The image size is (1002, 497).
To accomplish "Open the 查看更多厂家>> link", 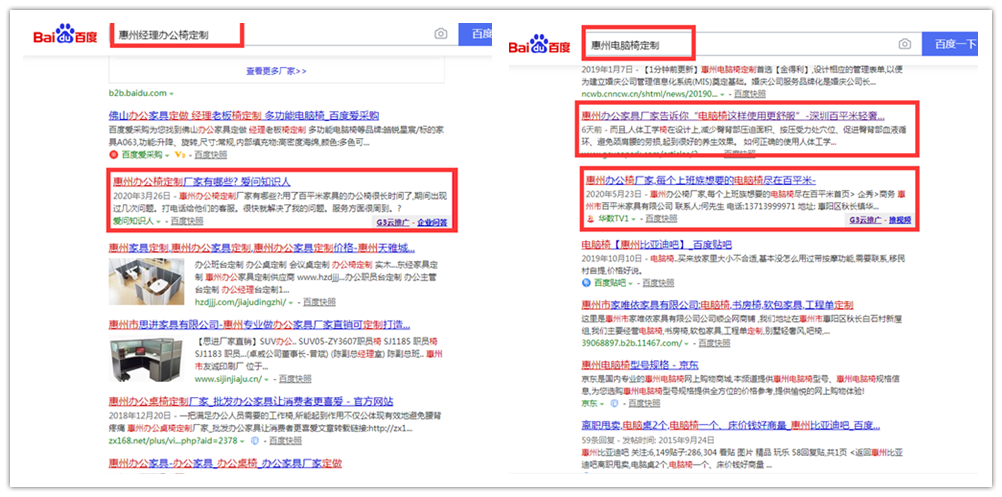I will point(277,71).
